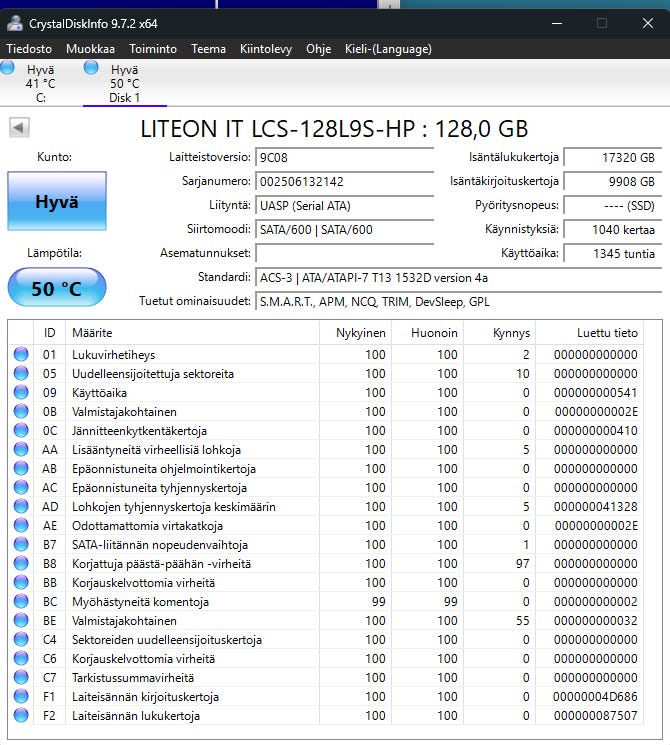
Task: Click the previous disk arrow button
Action: coord(19,127)
